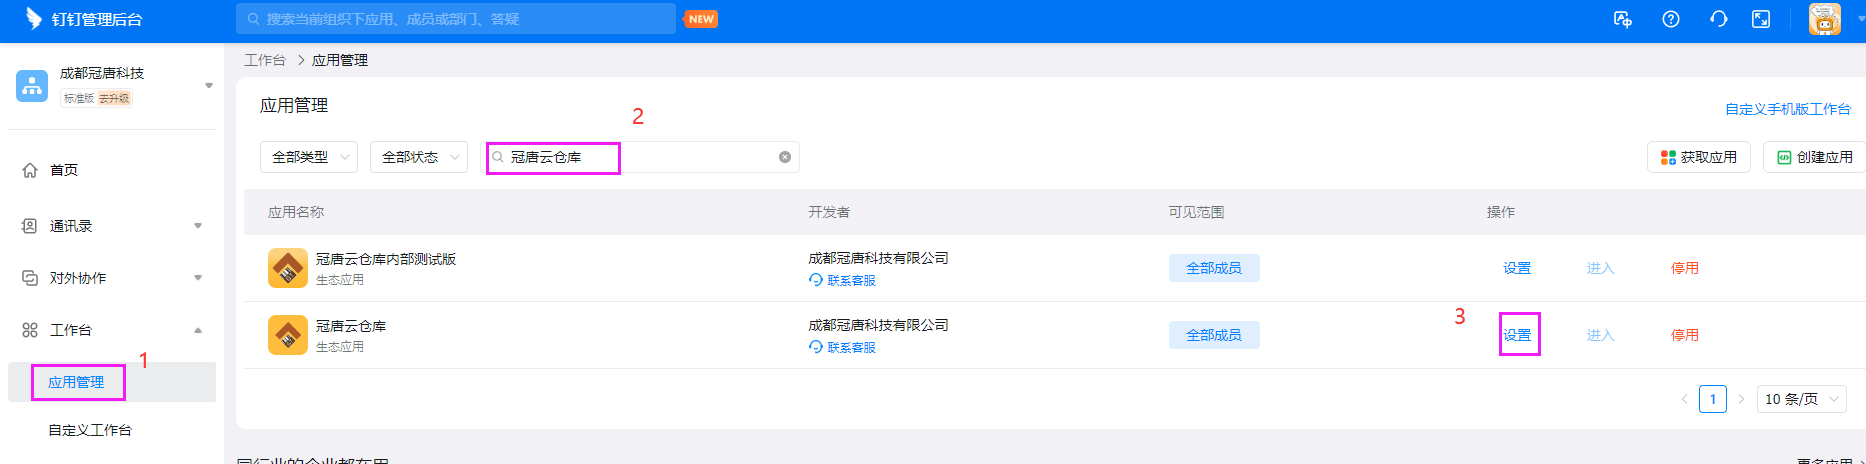
Task: Open the 10 条/页 page size dropdown
Action: [x=1802, y=399]
